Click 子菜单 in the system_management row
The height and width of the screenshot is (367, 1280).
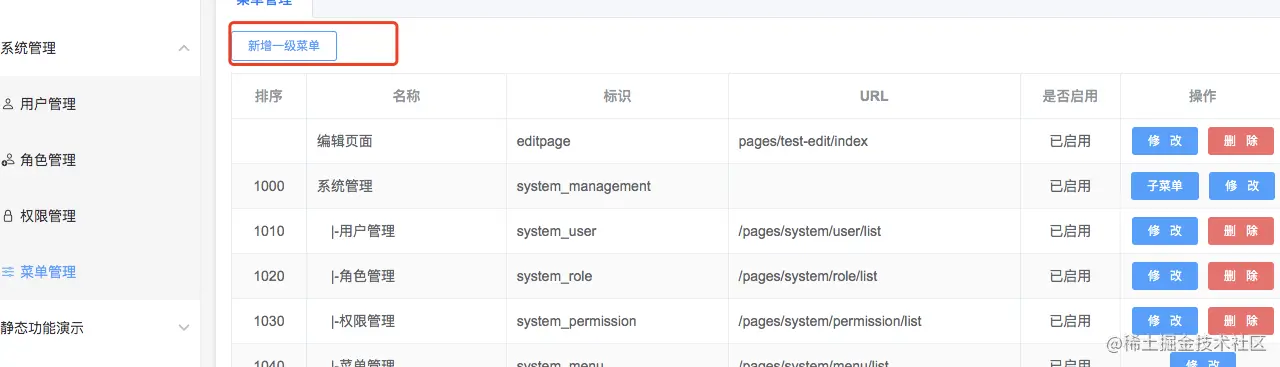click(1165, 186)
